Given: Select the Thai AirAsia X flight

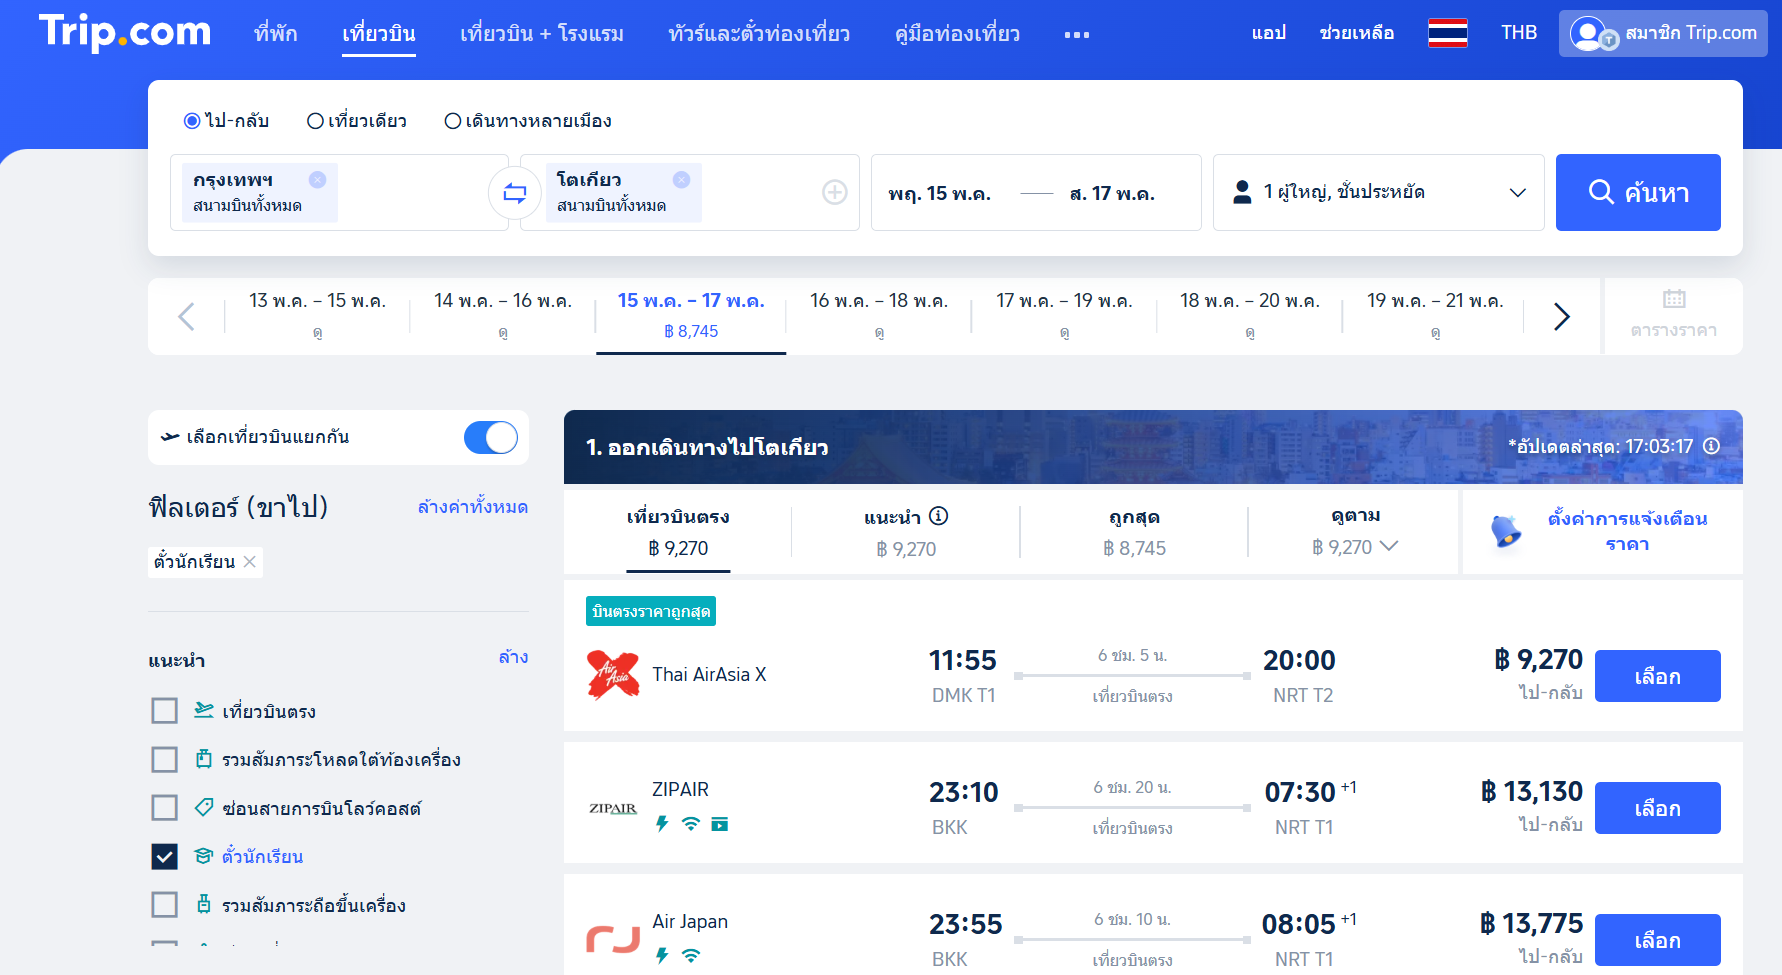Looking at the screenshot, I should [x=1657, y=676].
